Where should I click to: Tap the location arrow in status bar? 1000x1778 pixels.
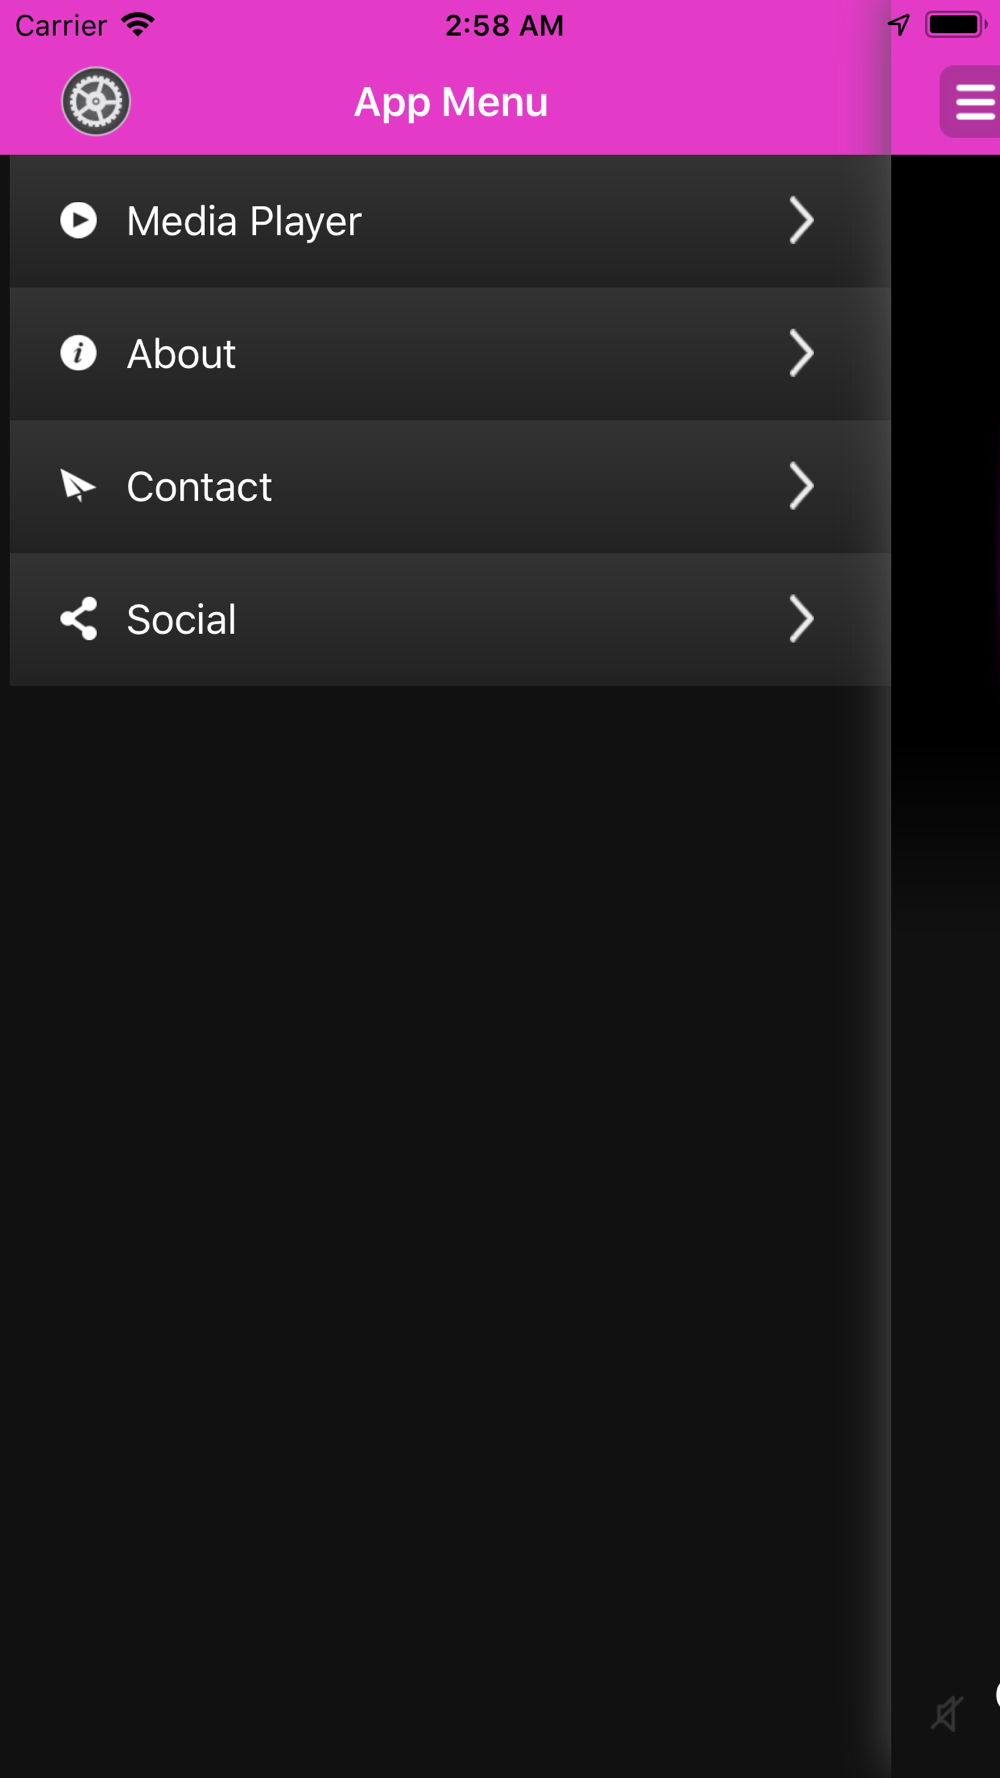899,25
